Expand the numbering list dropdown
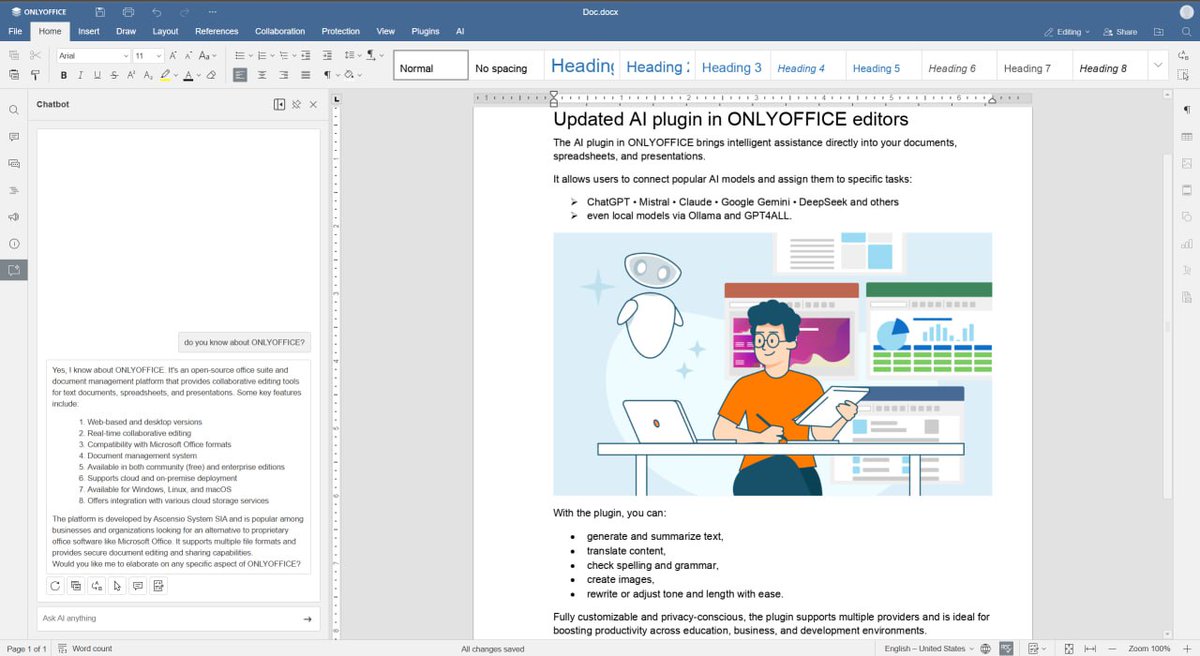 point(273,56)
